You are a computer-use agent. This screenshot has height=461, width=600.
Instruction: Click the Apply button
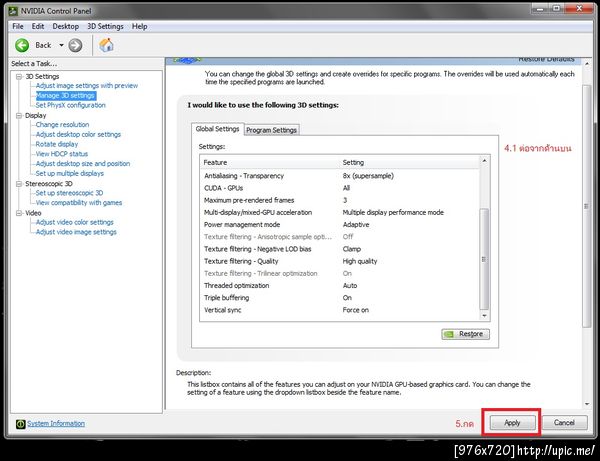pos(512,423)
